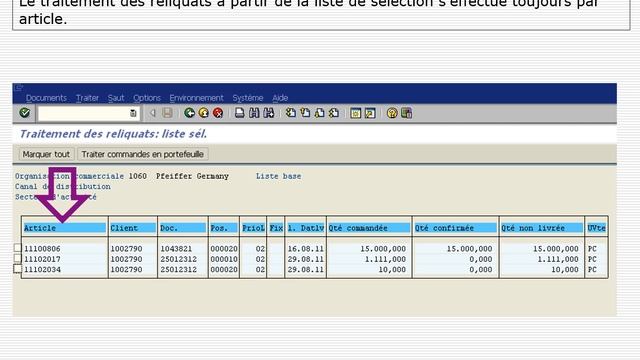This screenshot has width=640, height=360.
Task: Click delivery date 16.08.11
Action: click(306, 249)
